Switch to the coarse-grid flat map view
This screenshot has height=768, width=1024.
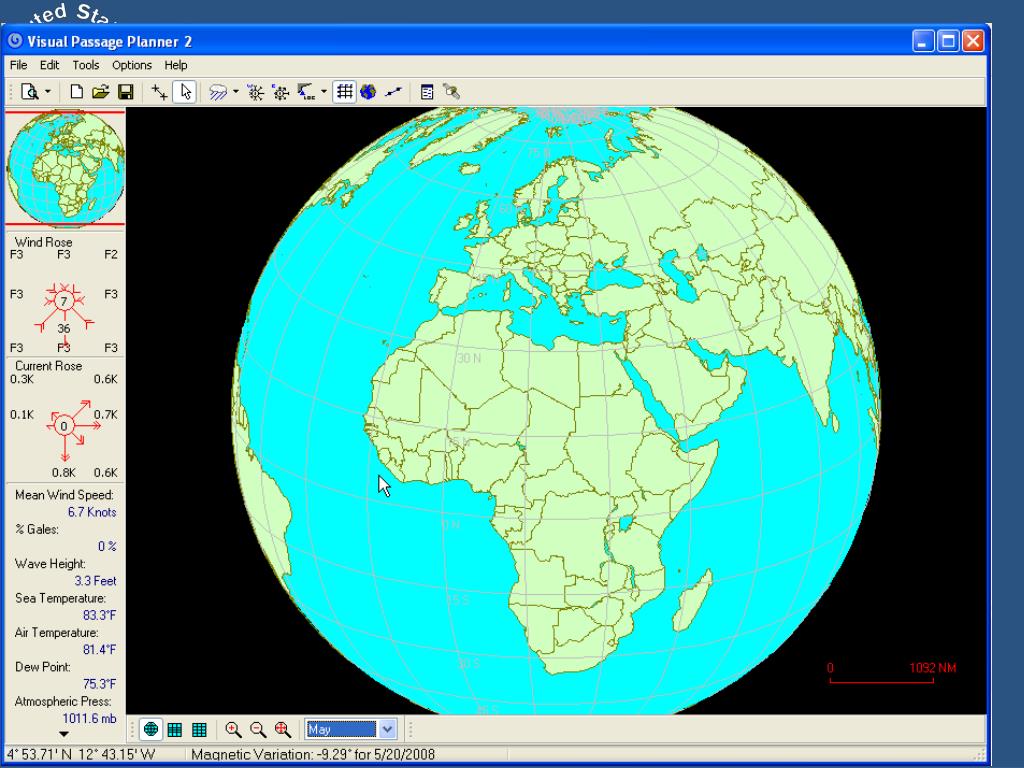point(175,729)
